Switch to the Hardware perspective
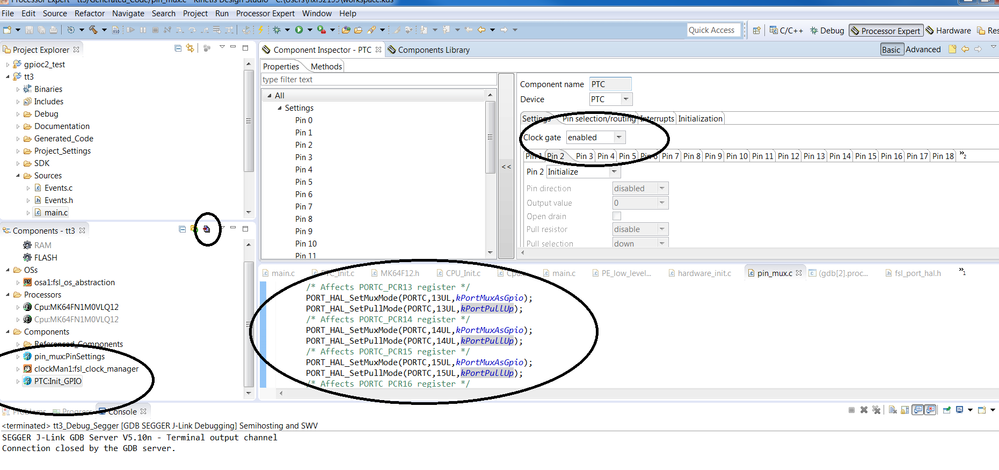Image resolution: width=999 pixels, height=470 pixels. [x=948, y=31]
